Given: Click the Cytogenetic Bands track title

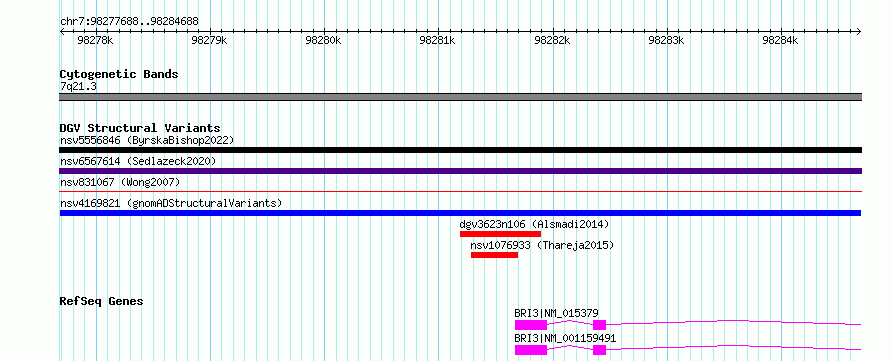Looking at the screenshot, I should 119,74.
